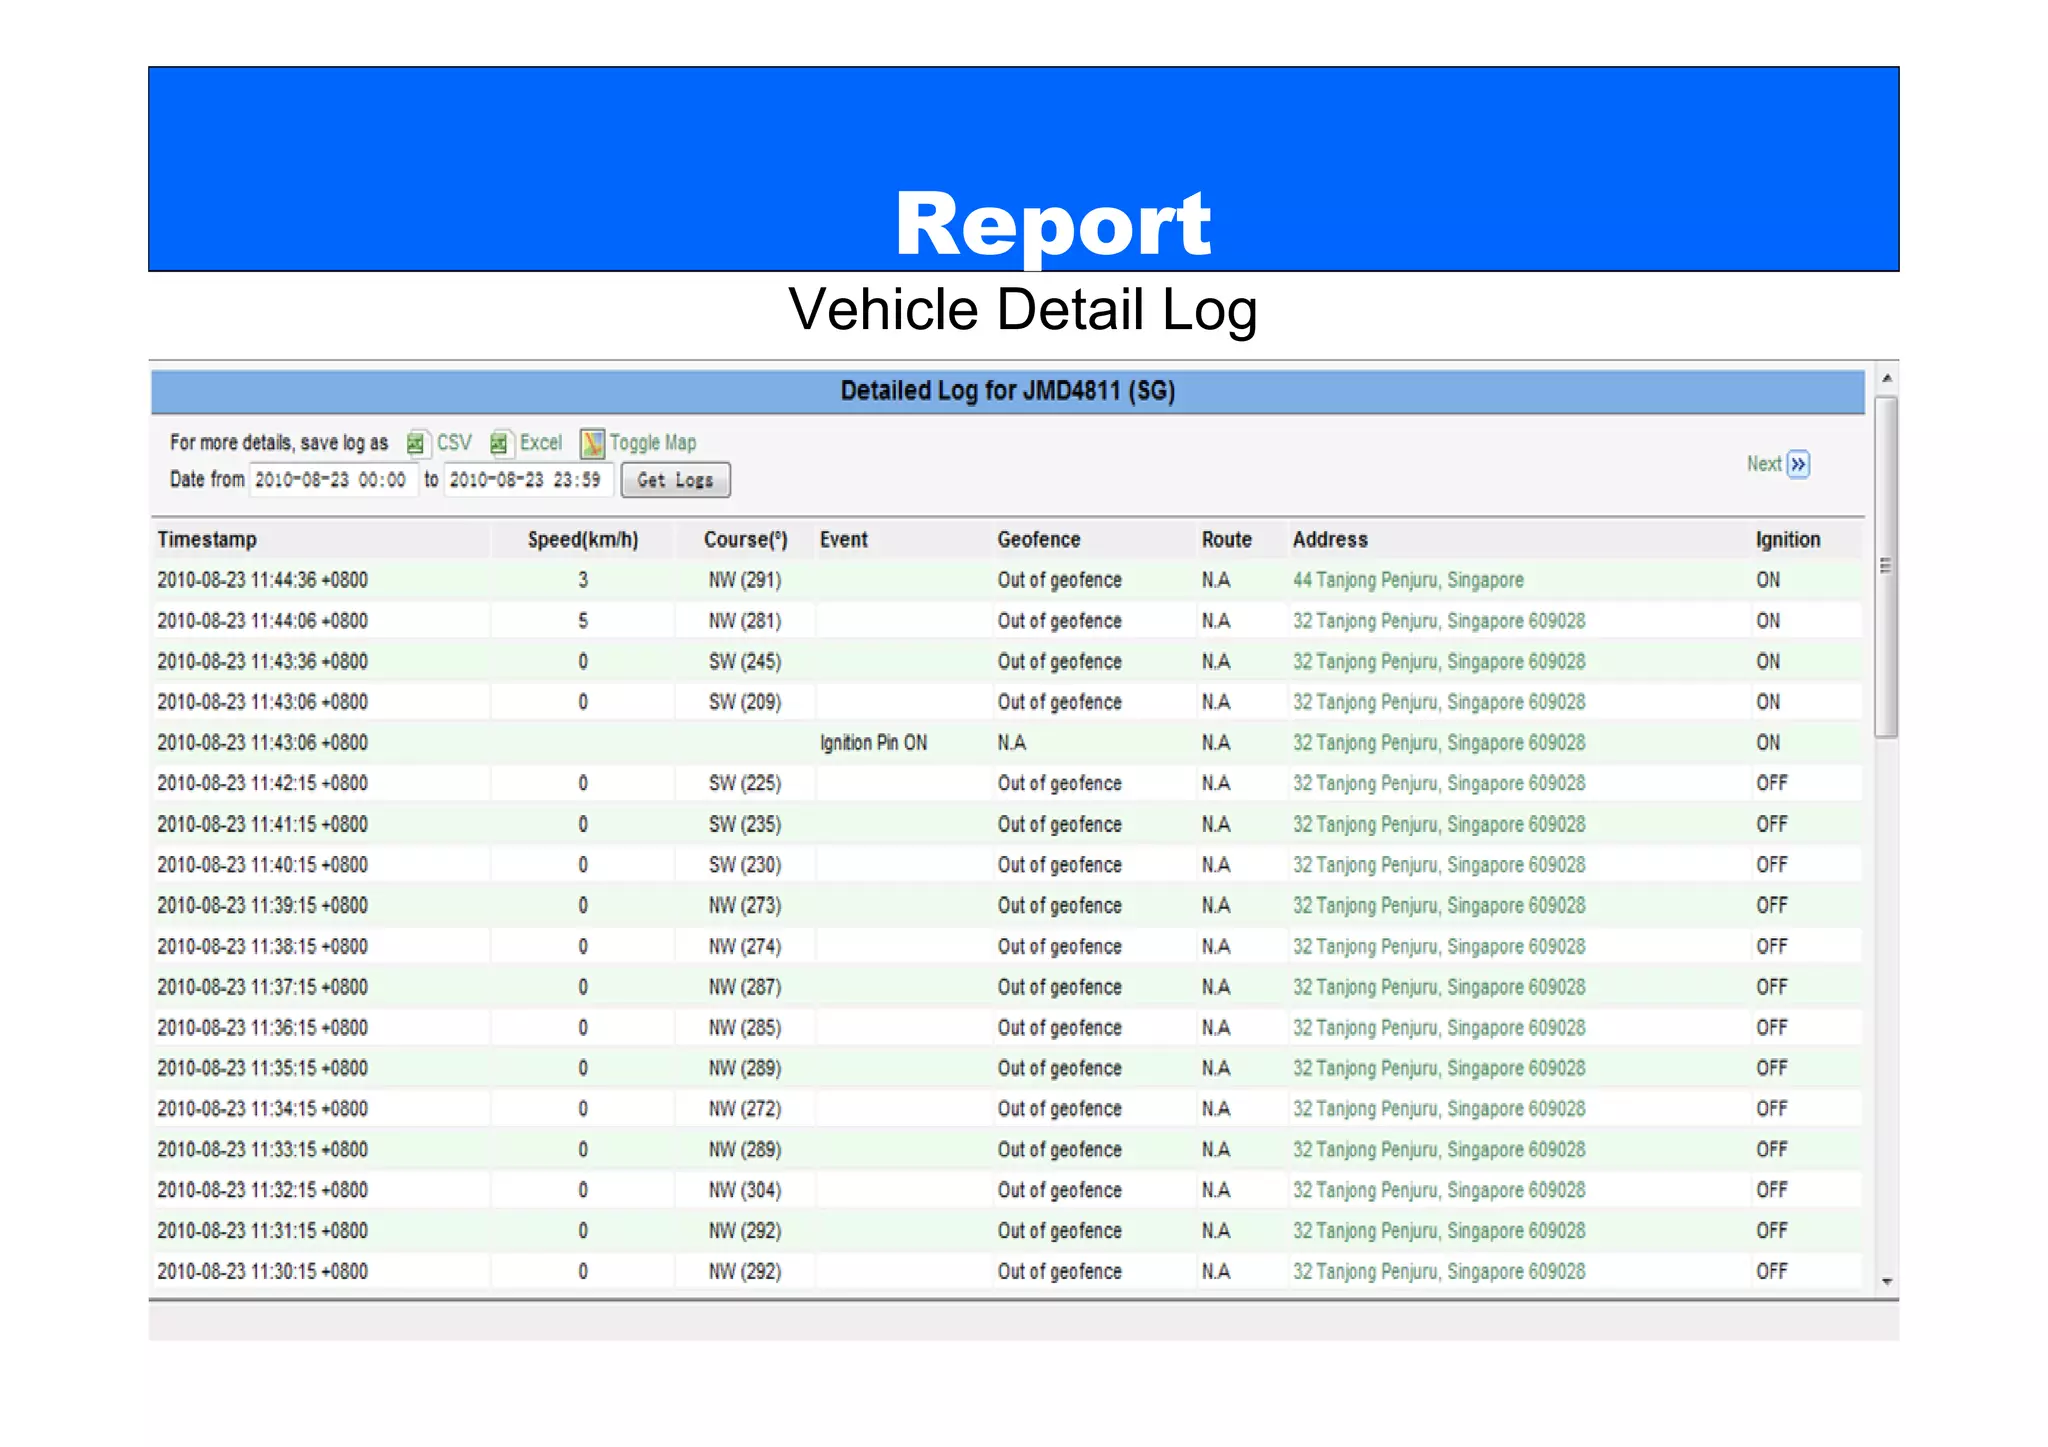Open address link in 11:38:15 row
Screen dimensions: 2048x1447
click(1439, 946)
